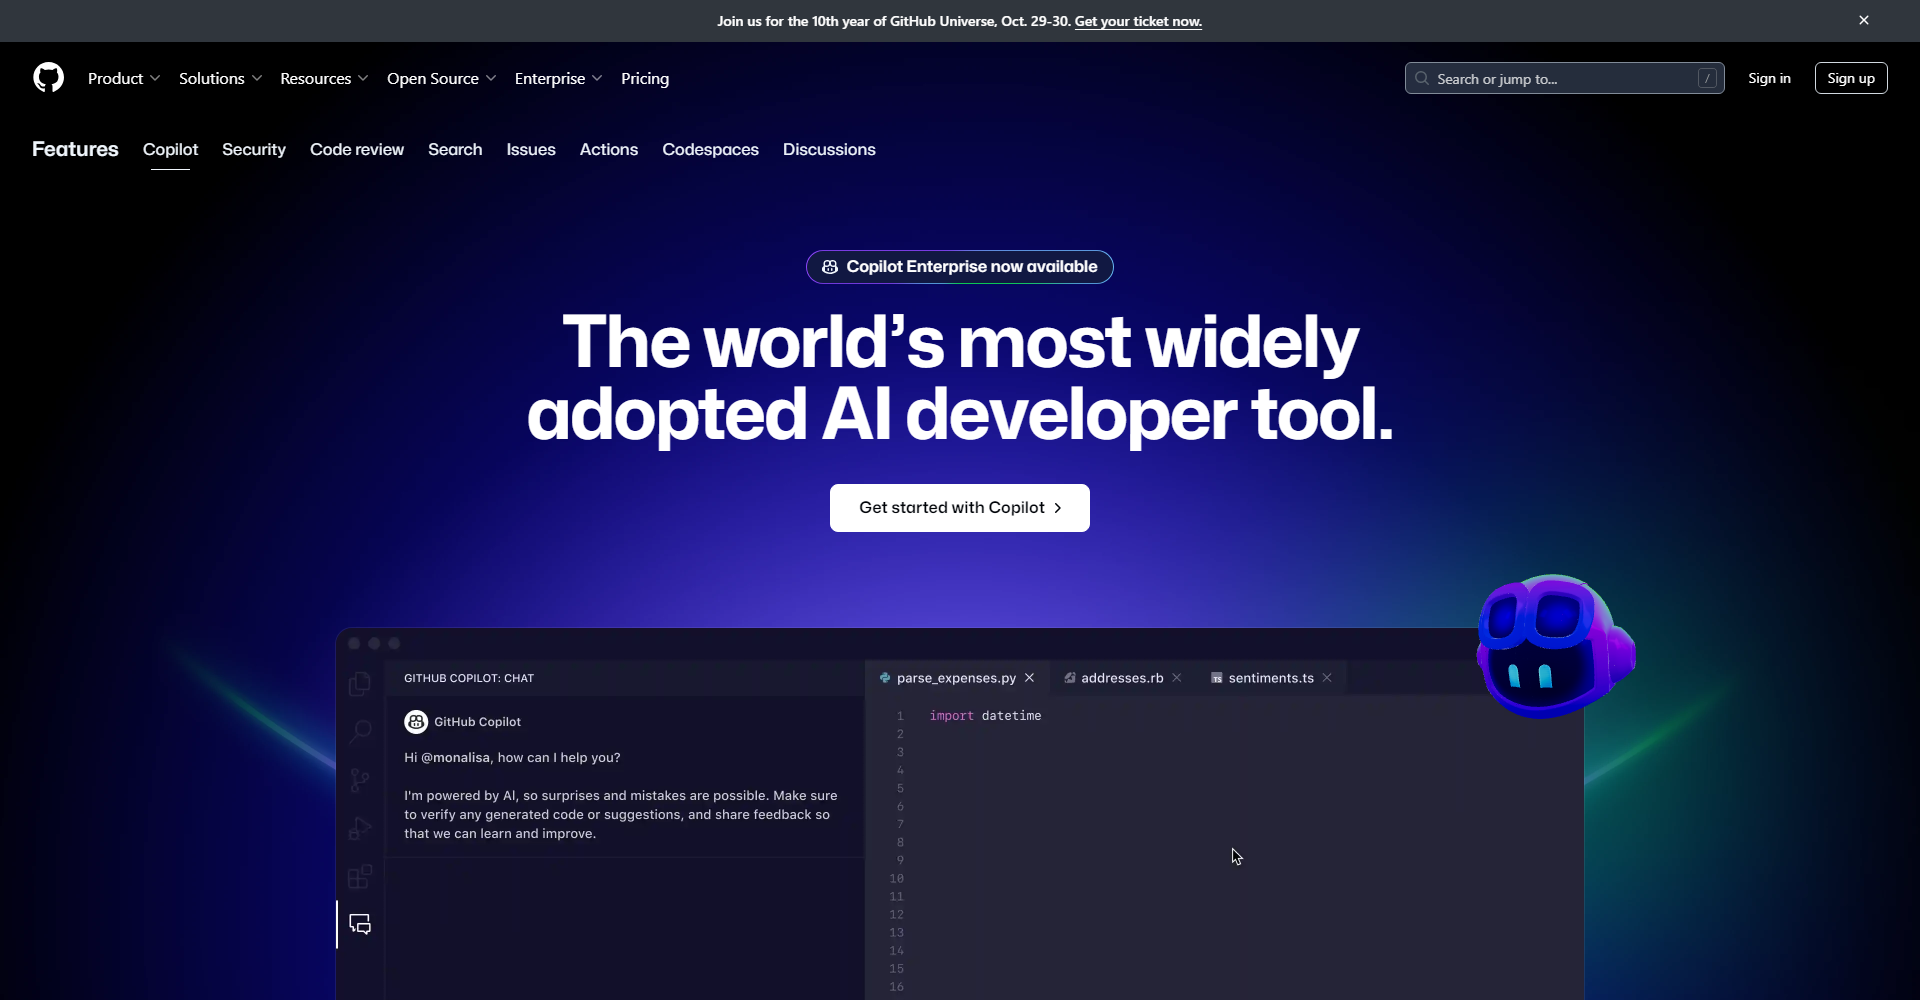Open the Codespaces section
The width and height of the screenshot is (1920, 1000).
[x=710, y=149]
